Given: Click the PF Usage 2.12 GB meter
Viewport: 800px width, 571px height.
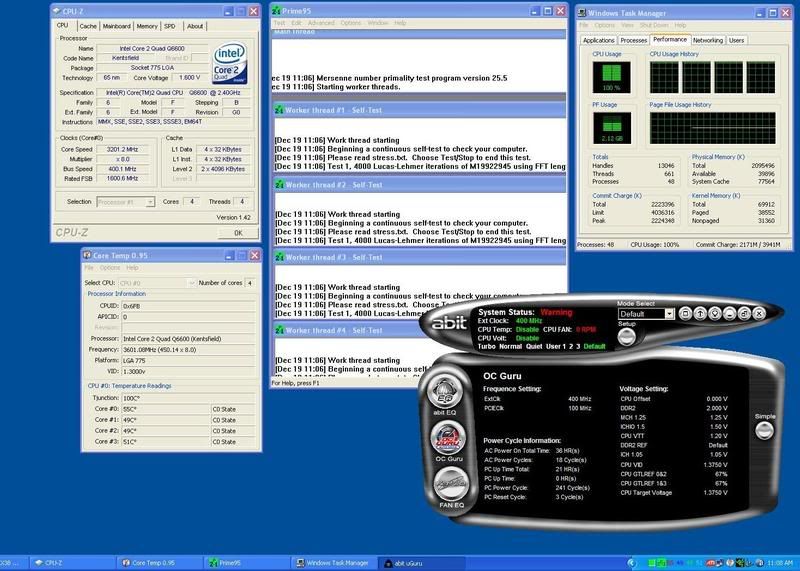Looking at the screenshot, I should click(x=612, y=128).
